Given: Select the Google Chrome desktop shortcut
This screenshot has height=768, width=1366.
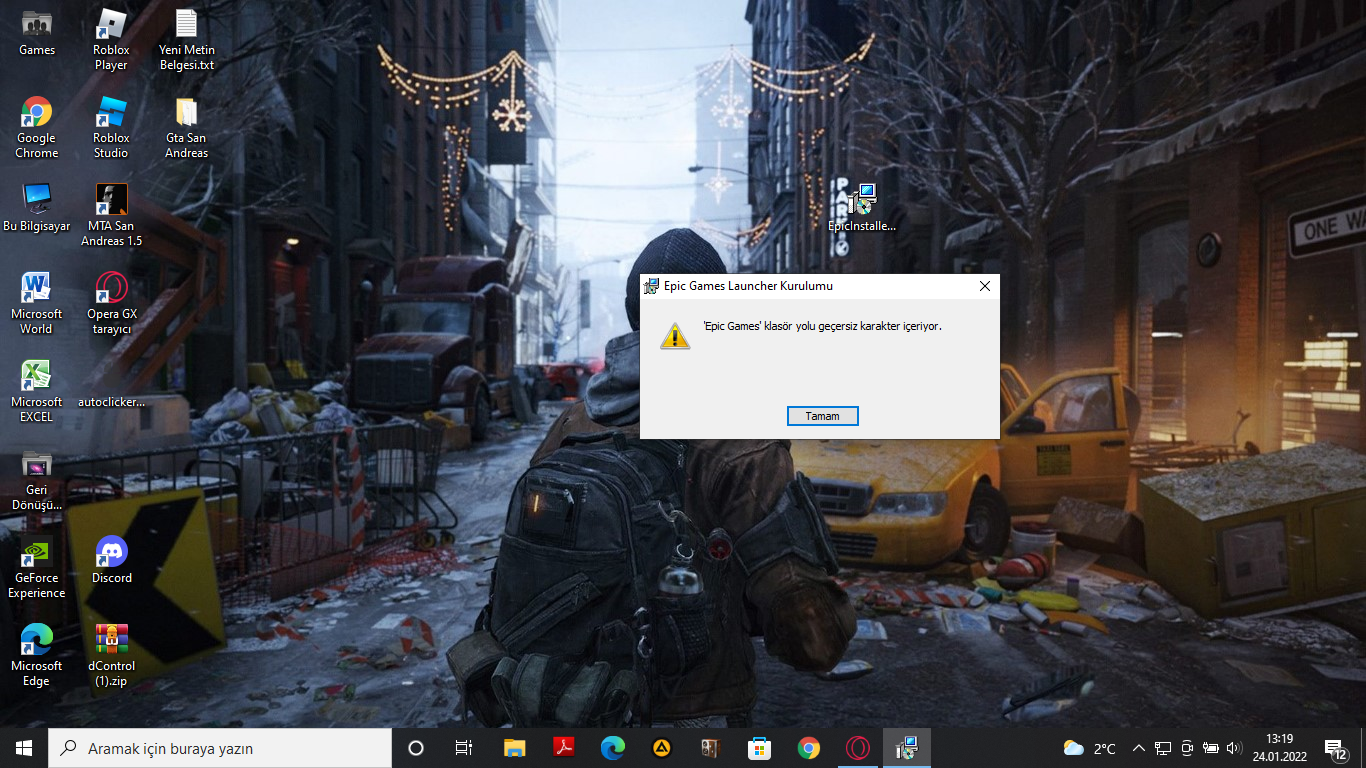Looking at the screenshot, I should click(37, 128).
